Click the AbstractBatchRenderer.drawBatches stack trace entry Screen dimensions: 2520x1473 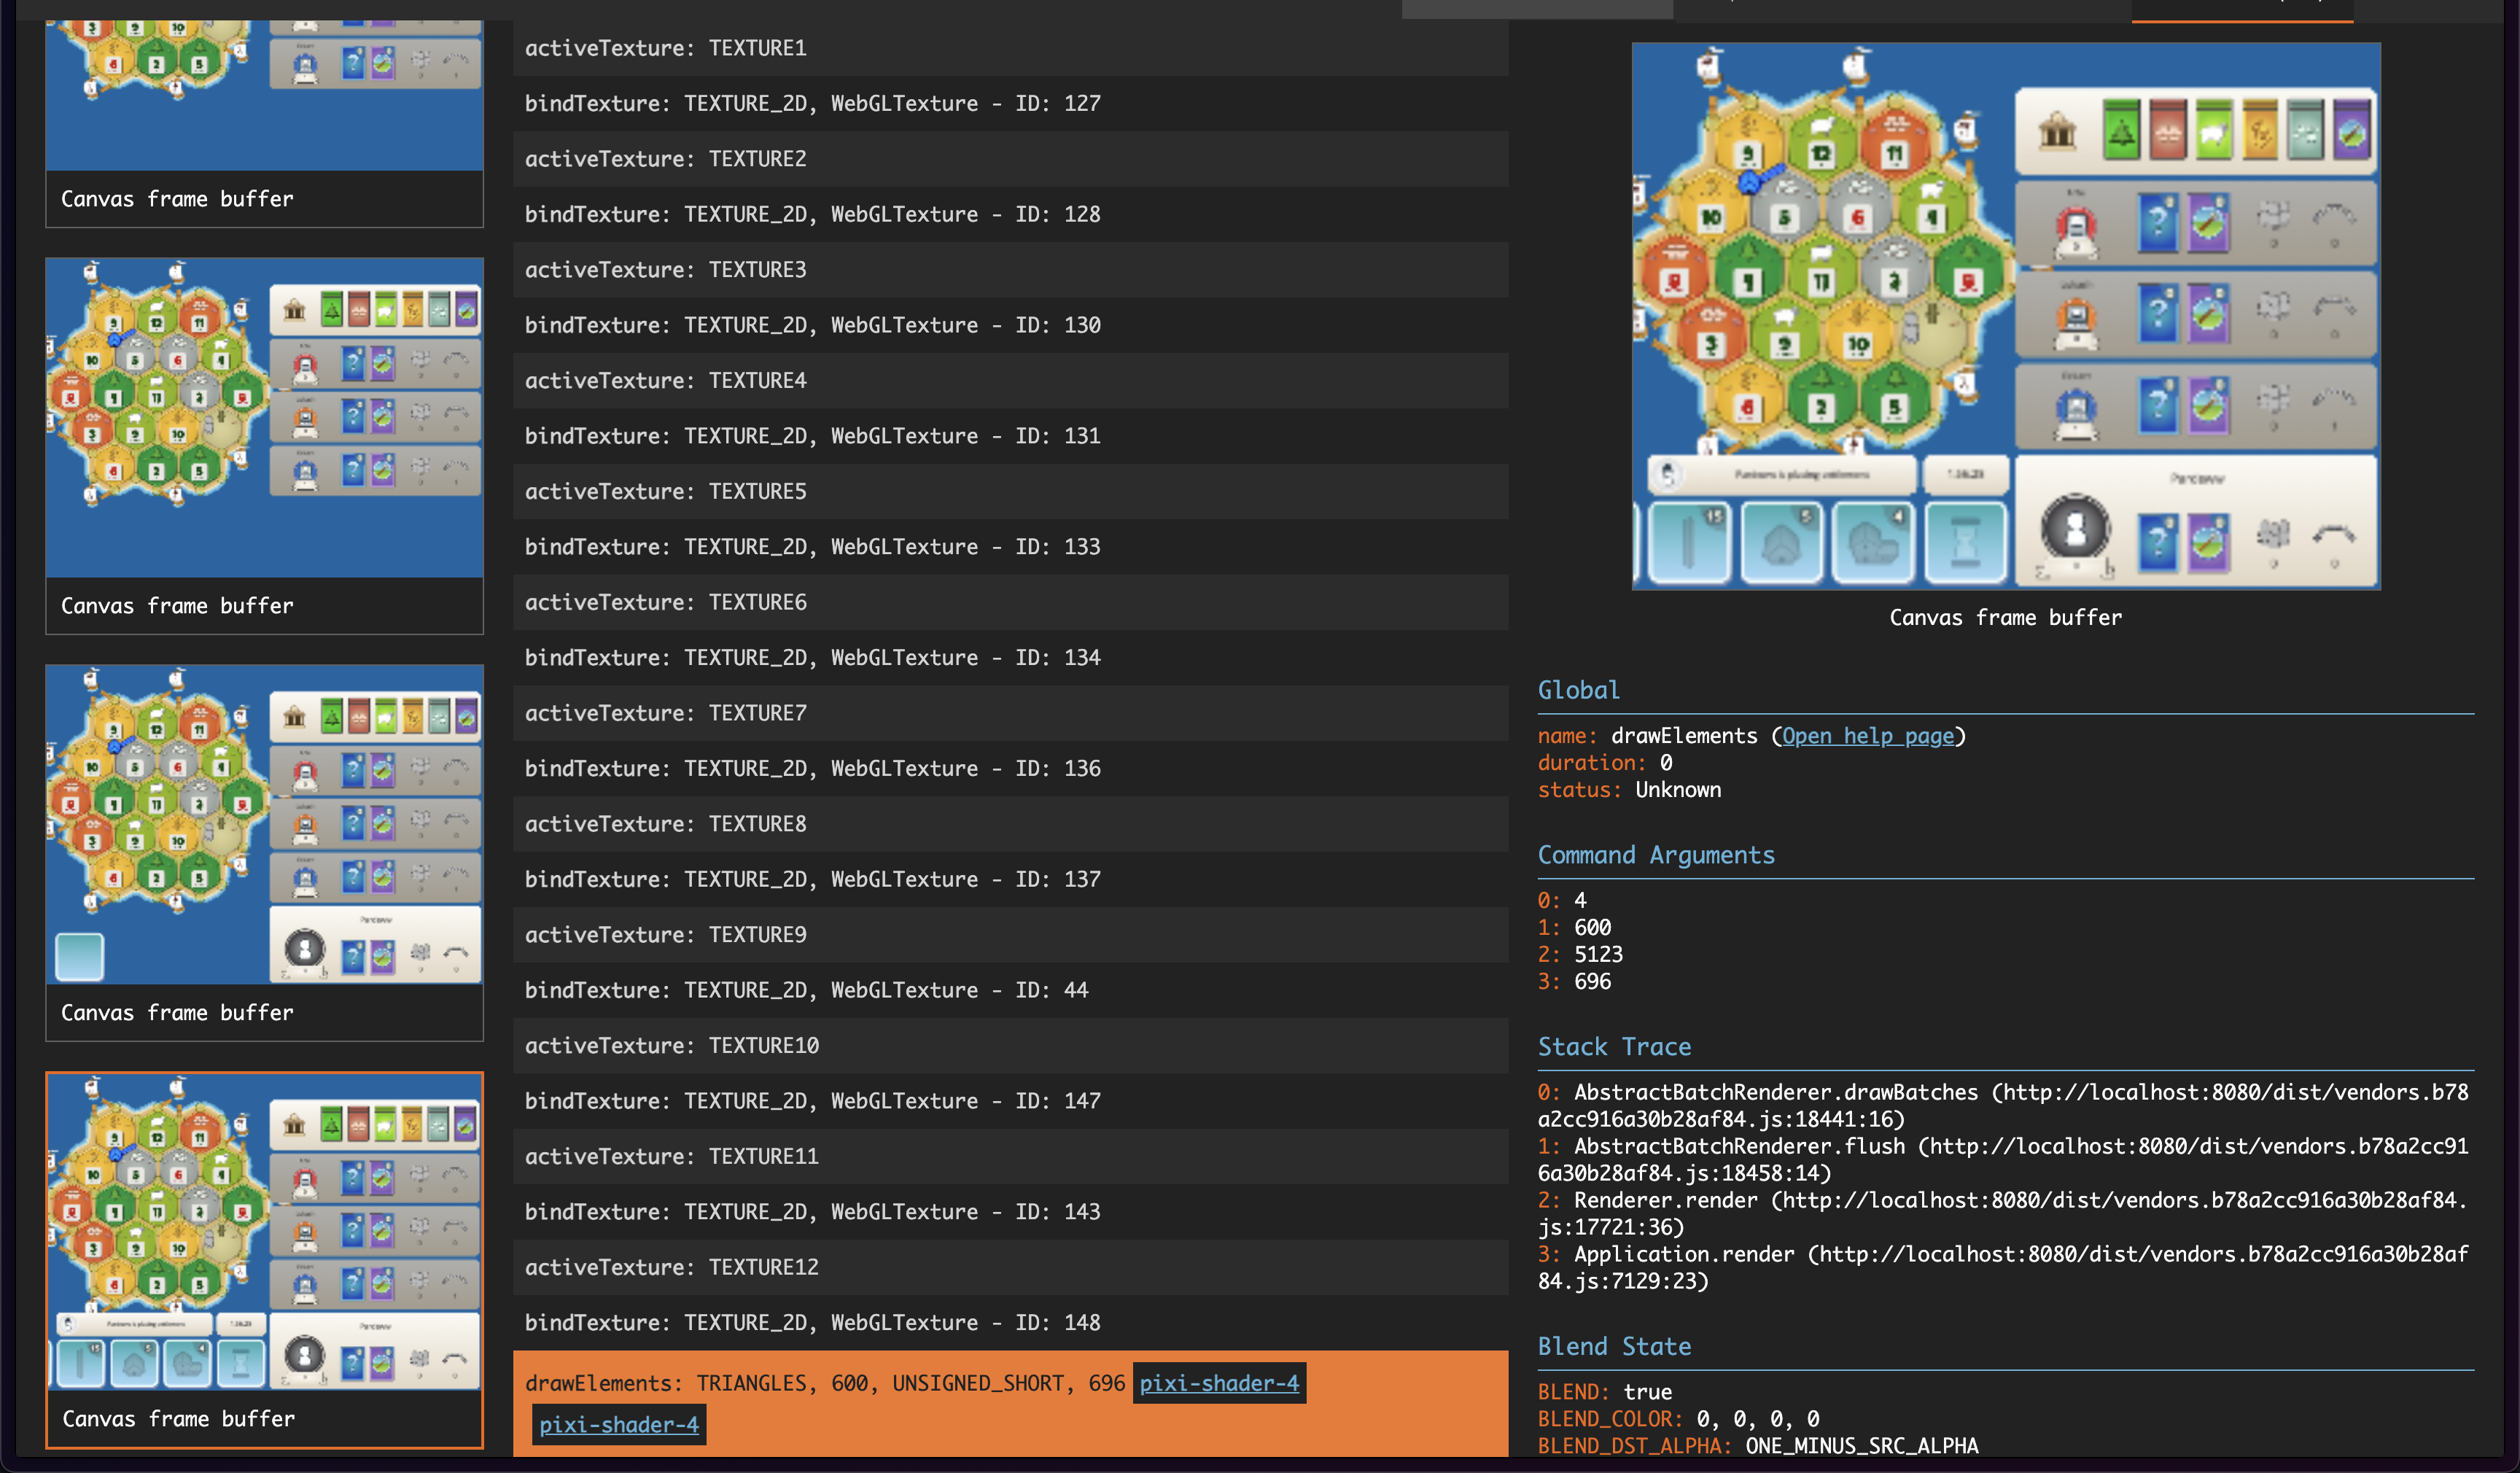click(2004, 1105)
